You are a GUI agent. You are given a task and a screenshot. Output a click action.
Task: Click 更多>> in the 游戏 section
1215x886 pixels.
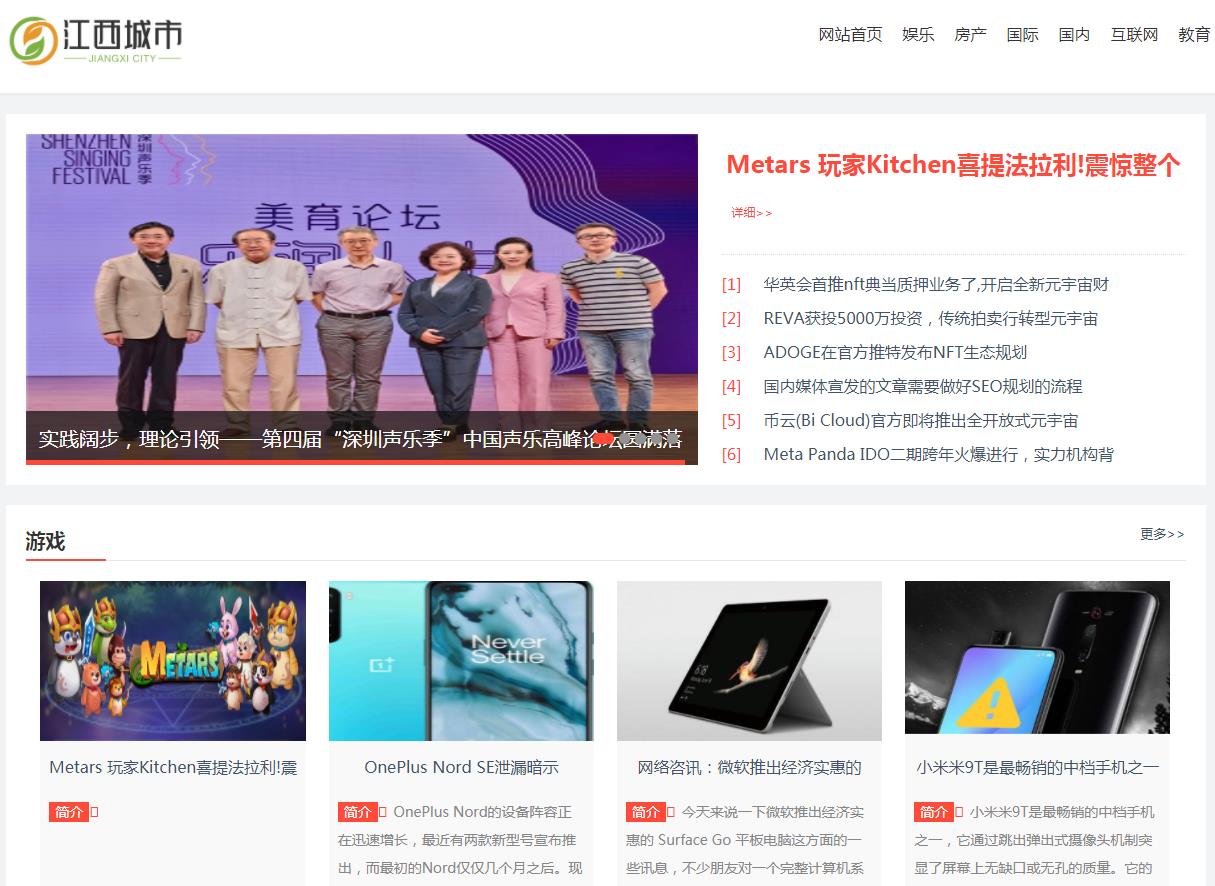(x=1162, y=534)
